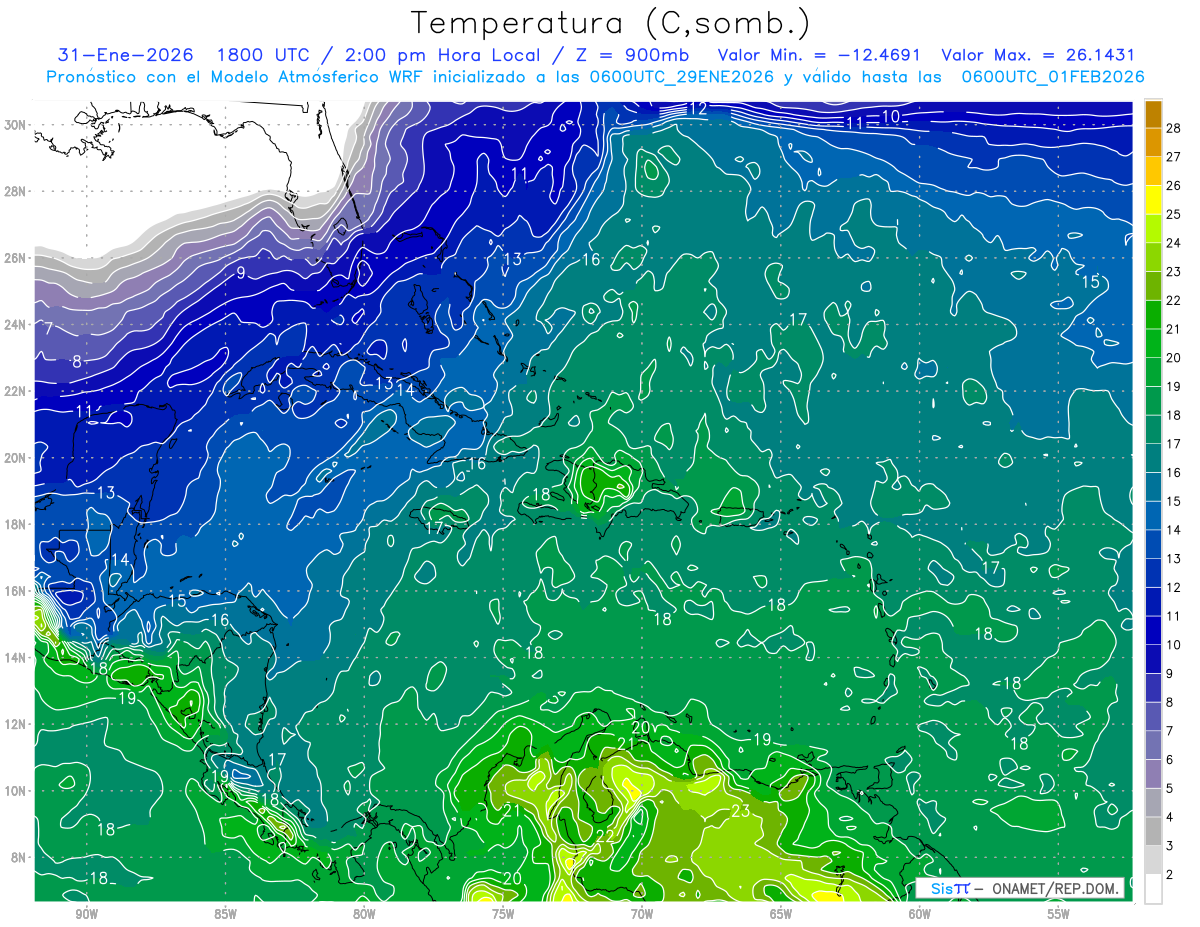The image size is (1200, 927).
Task: Click the contour label "7" near 24N
Action: 48,328
